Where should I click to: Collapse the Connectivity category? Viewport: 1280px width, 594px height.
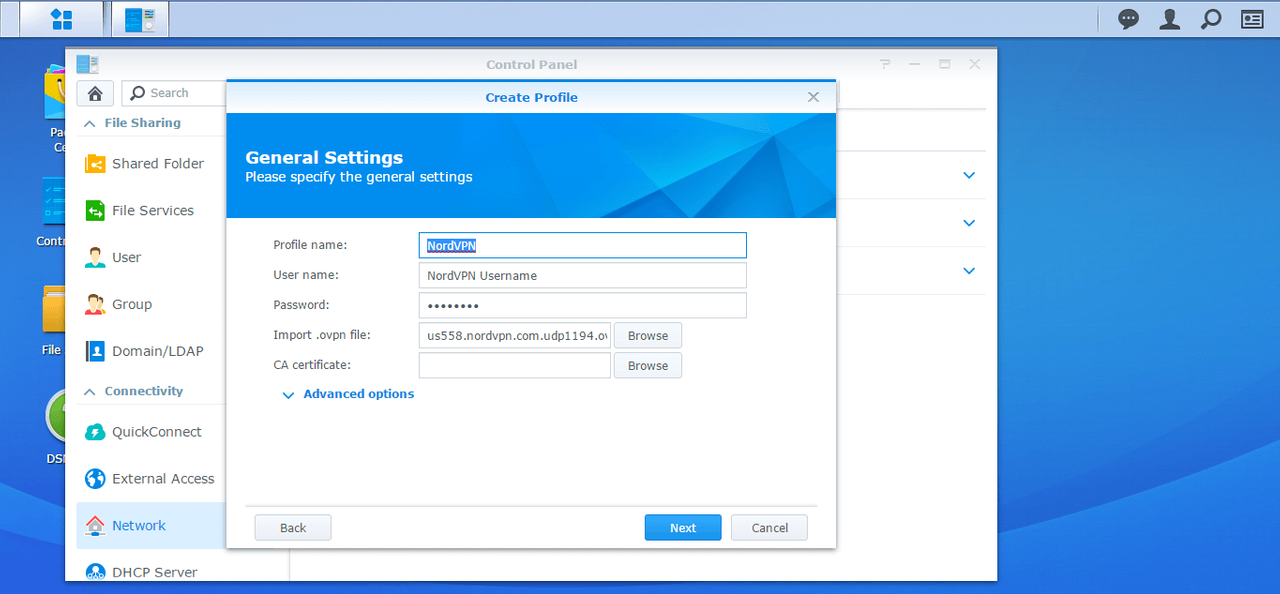[89, 391]
